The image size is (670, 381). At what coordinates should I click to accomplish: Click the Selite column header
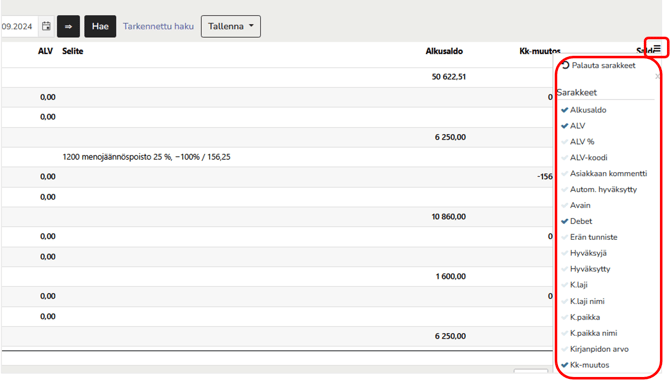click(73, 51)
